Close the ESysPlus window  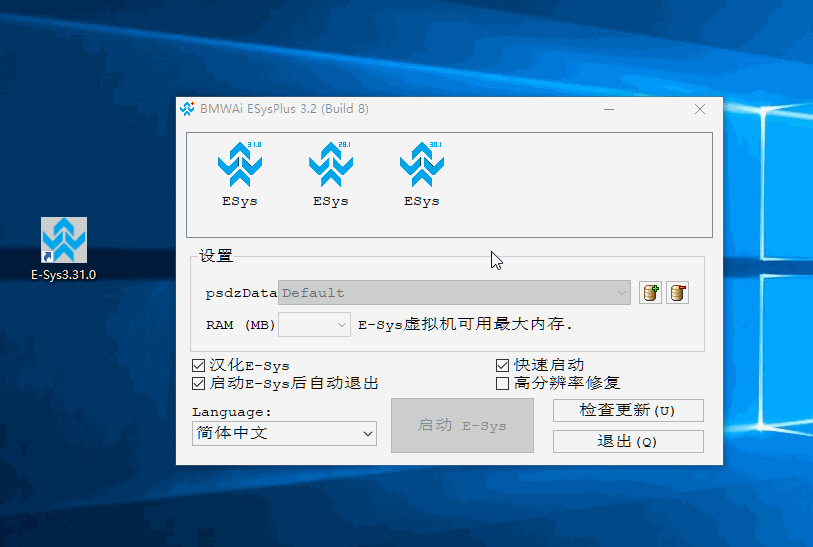[x=700, y=109]
